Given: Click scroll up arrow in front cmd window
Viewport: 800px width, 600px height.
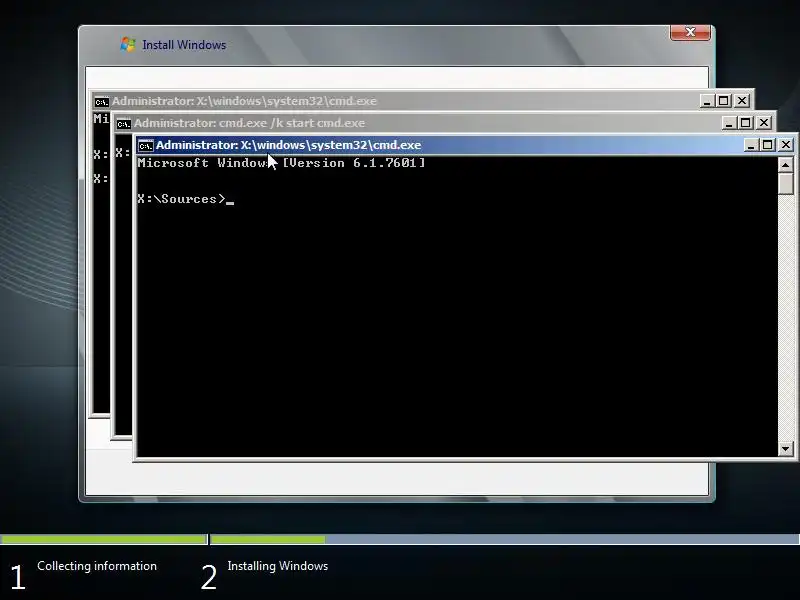Looking at the screenshot, I should click(x=785, y=165).
